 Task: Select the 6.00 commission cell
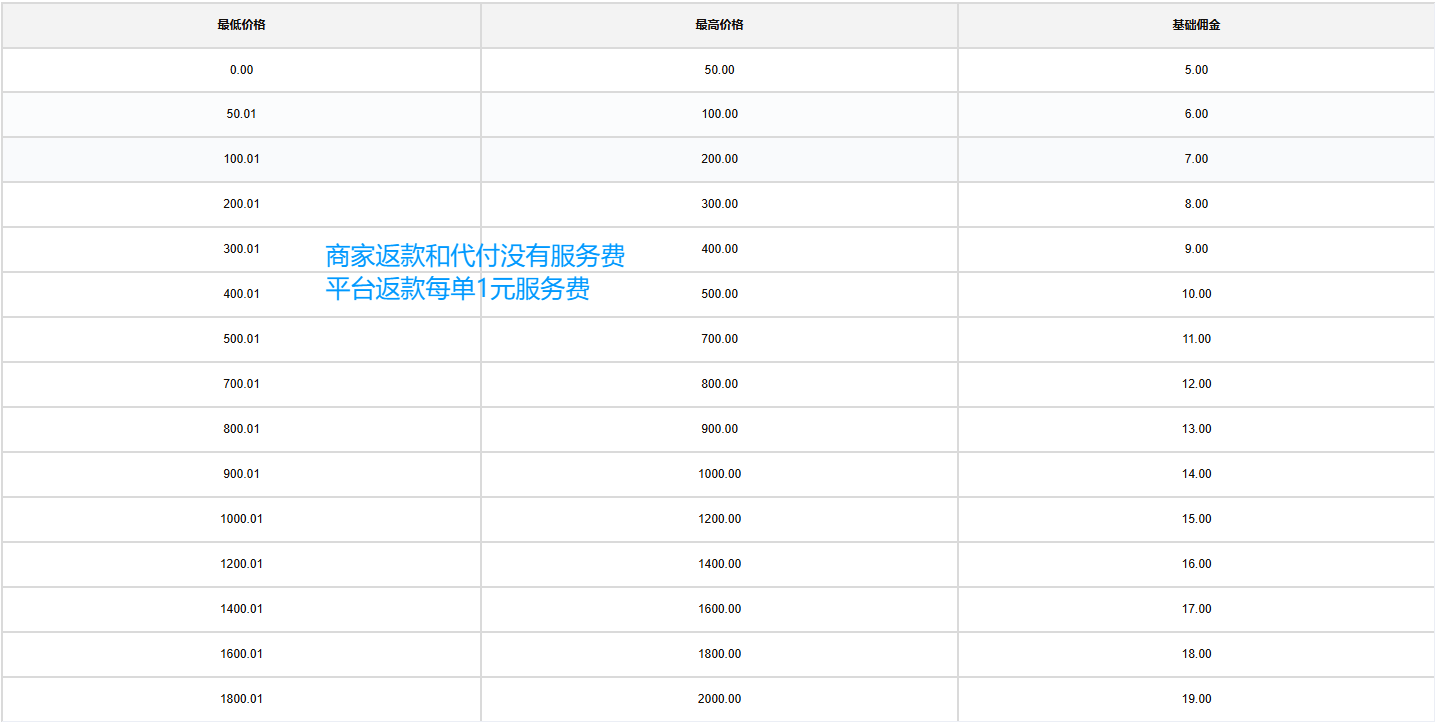click(x=1196, y=114)
